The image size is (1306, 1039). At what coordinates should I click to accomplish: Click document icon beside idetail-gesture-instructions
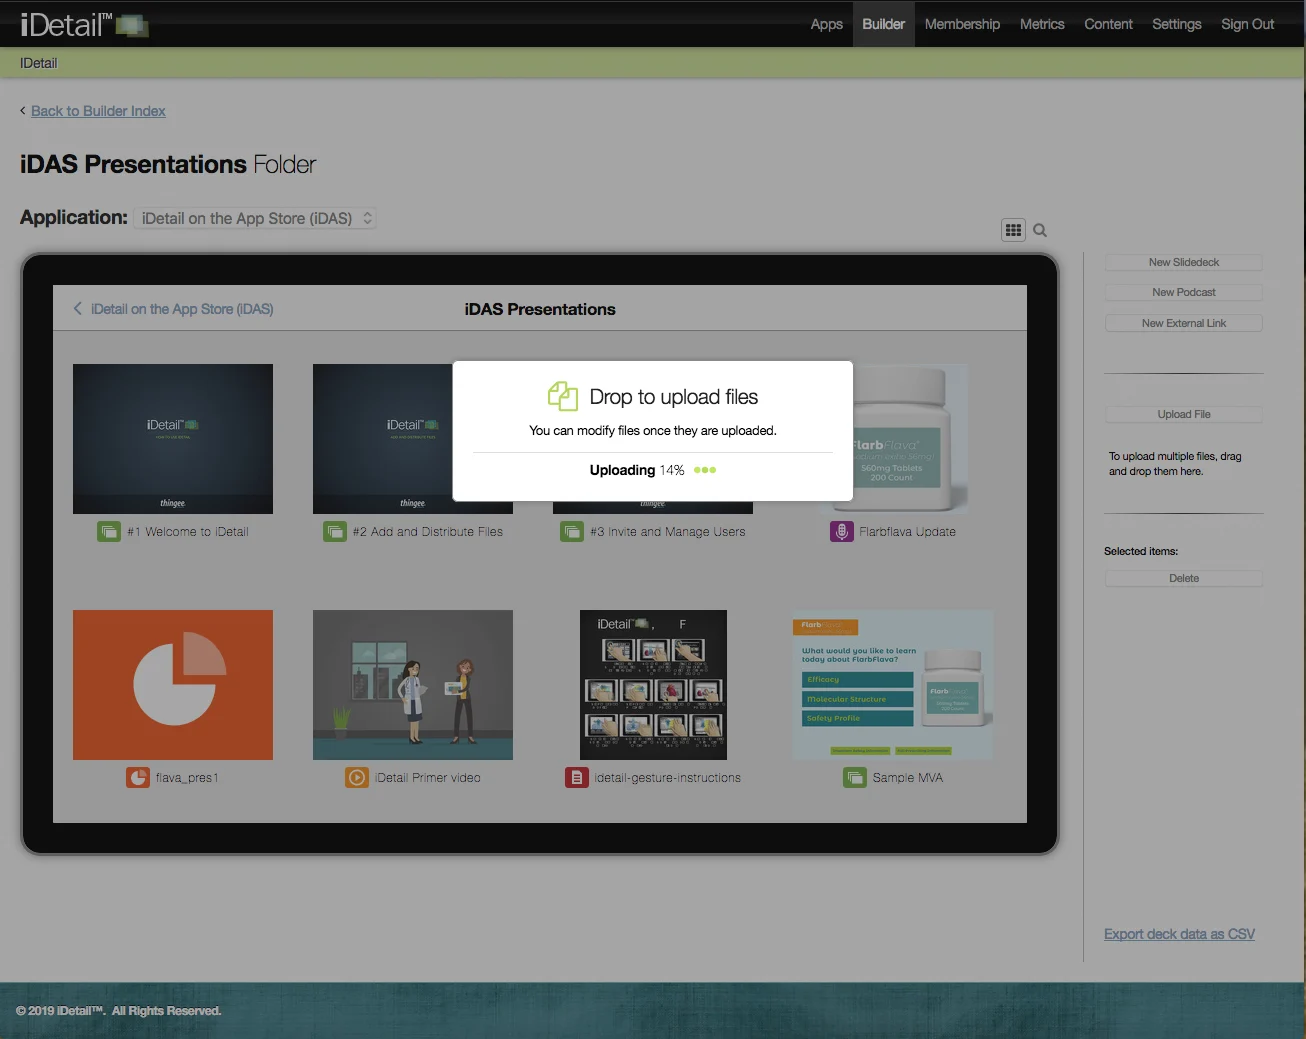pos(577,778)
